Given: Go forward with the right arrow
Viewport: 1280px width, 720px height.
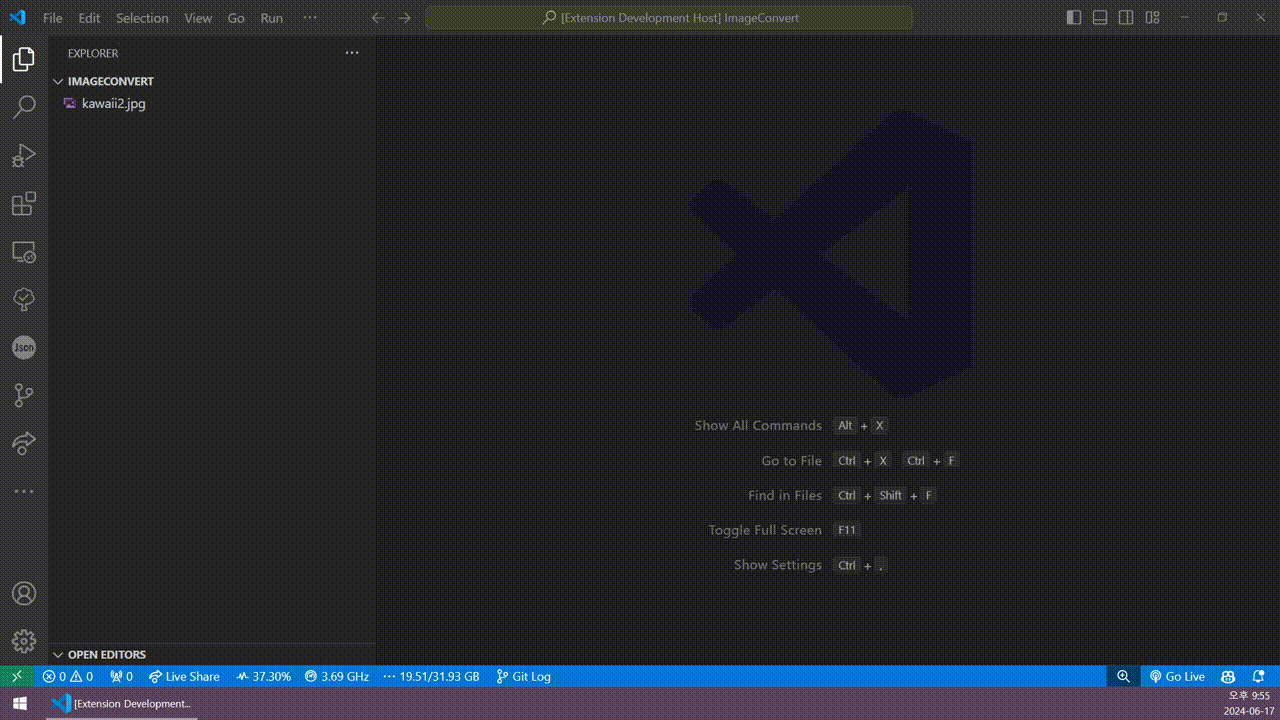Looking at the screenshot, I should coord(404,18).
